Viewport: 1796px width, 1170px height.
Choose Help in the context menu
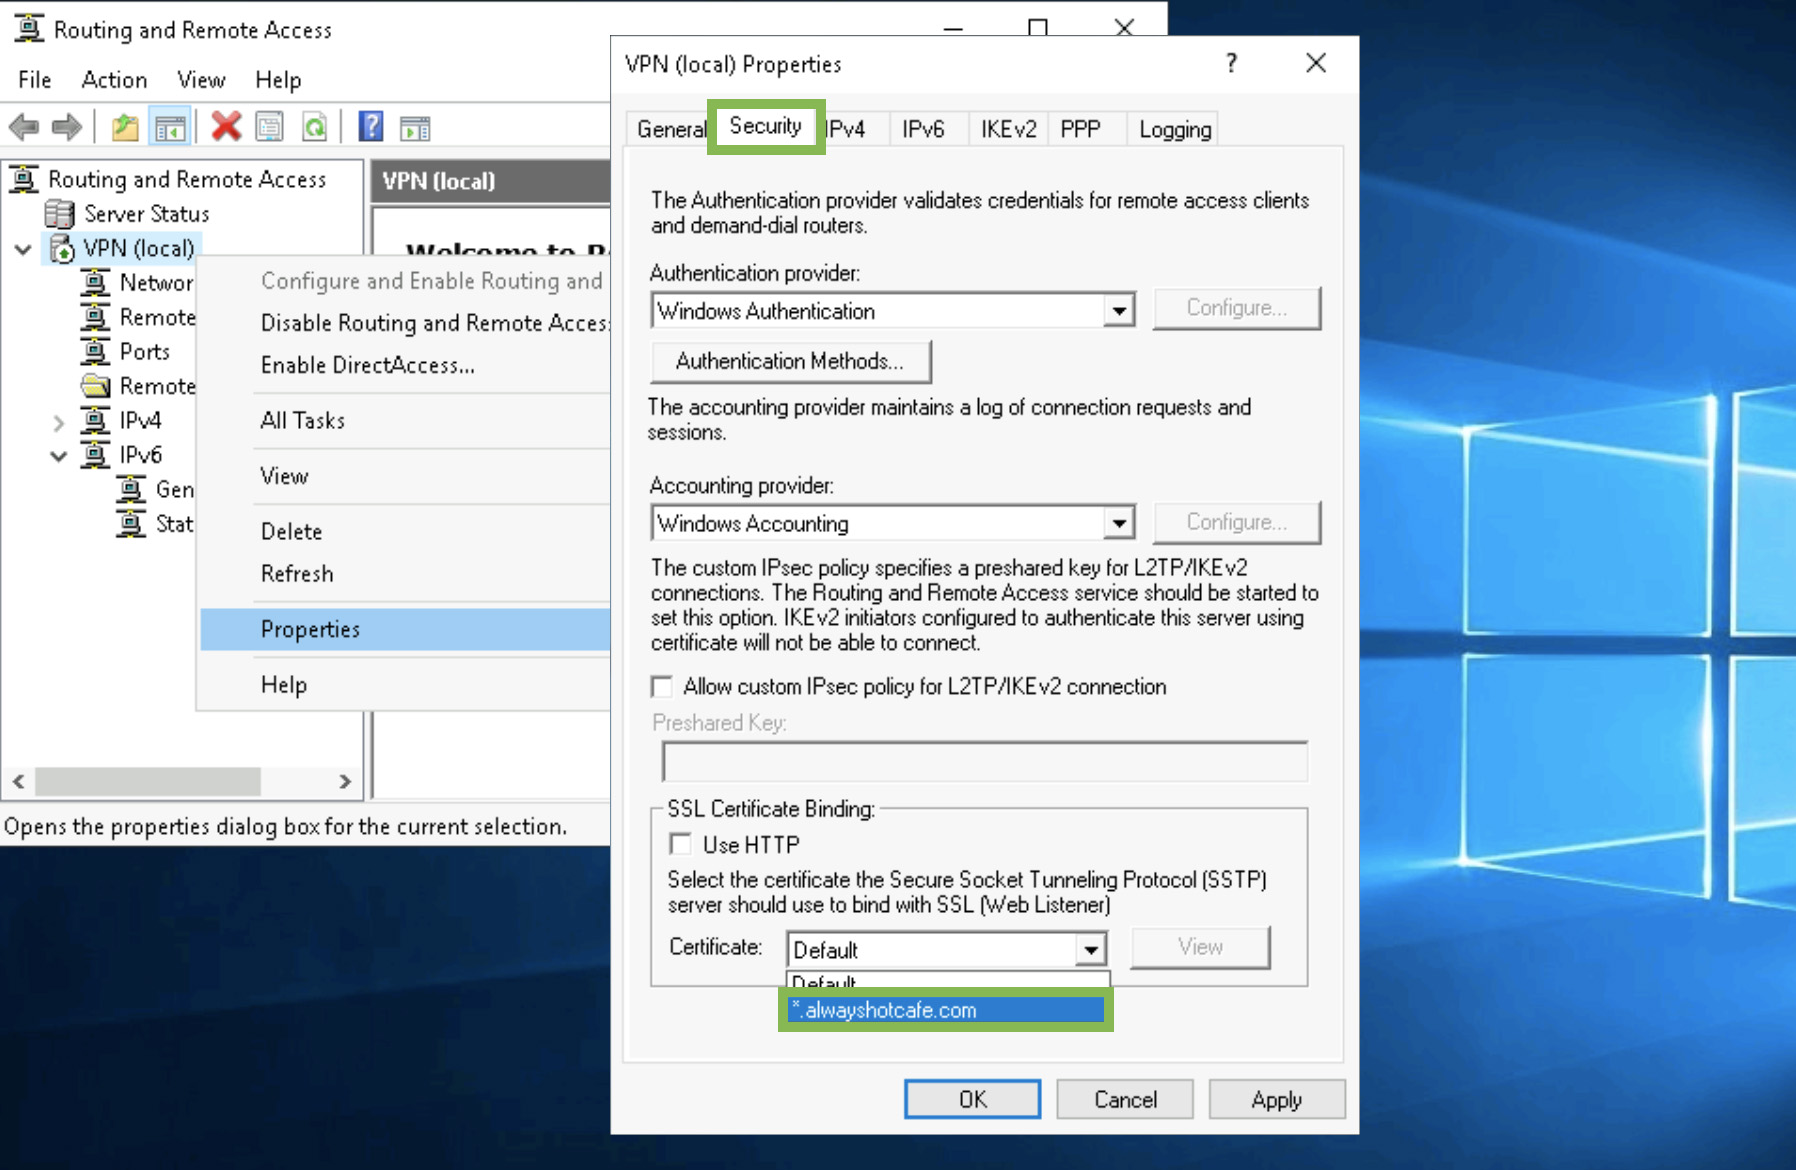click(x=405, y=685)
